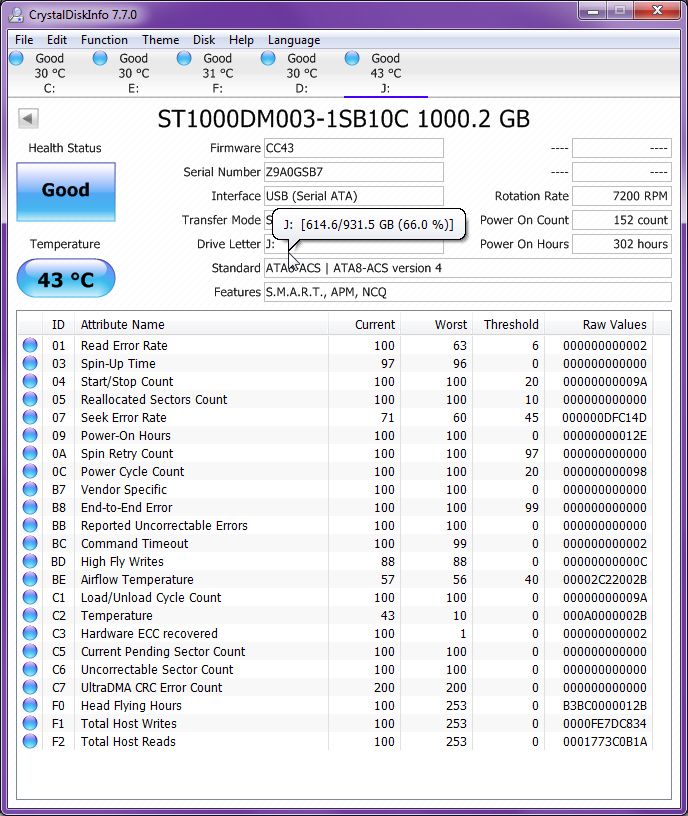This screenshot has width=688, height=816.
Task: Select the Head Flying Hours row text
Action: [x=131, y=705]
